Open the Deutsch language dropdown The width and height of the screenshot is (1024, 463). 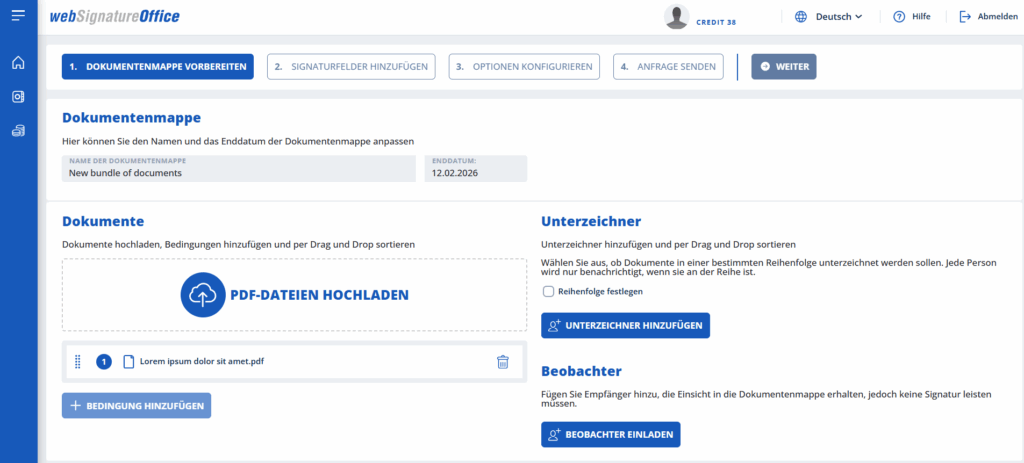[839, 17]
